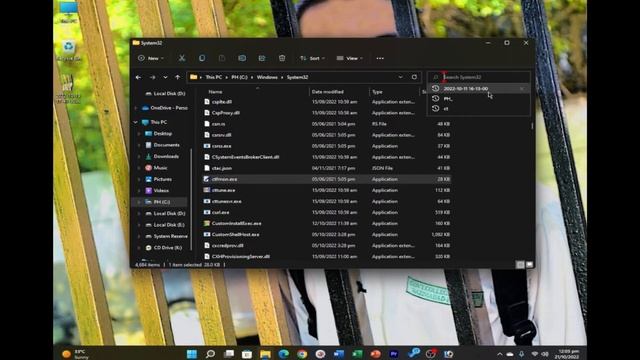Select the Rename icon in toolbar
Screen dimensions: 640x360
[x=242, y=58]
